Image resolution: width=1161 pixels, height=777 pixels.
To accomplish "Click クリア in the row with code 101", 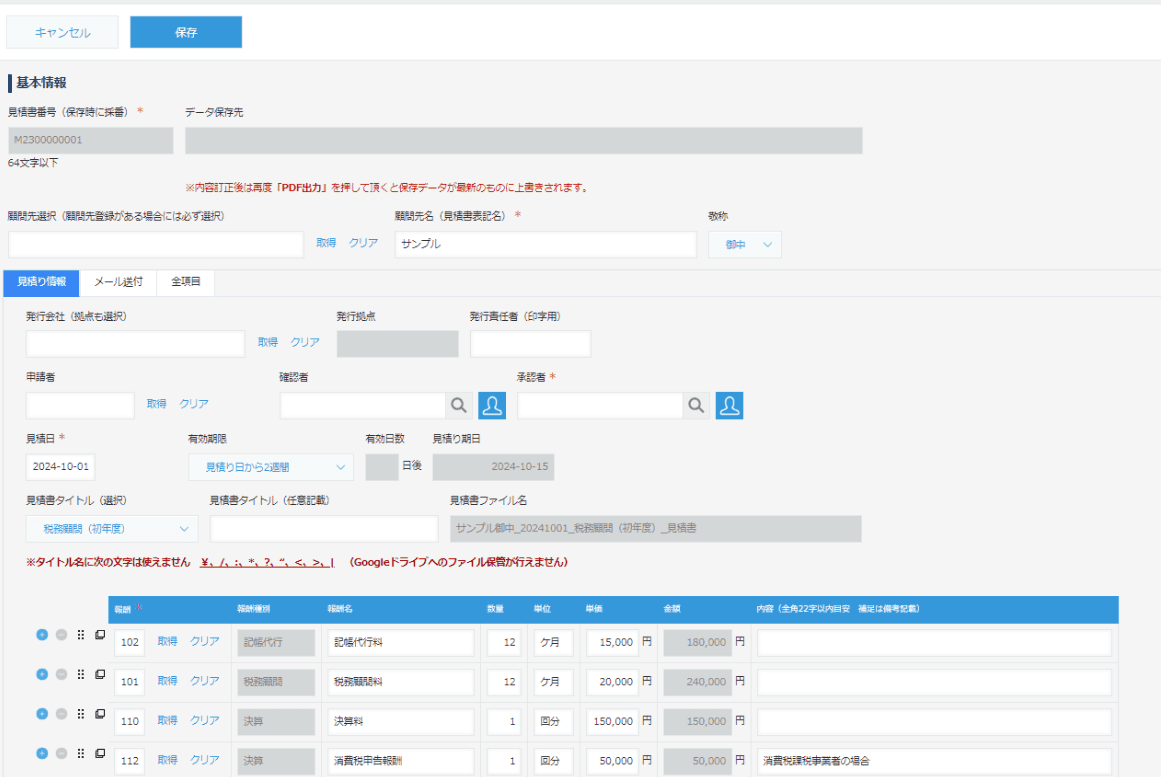I will click(205, 681).
